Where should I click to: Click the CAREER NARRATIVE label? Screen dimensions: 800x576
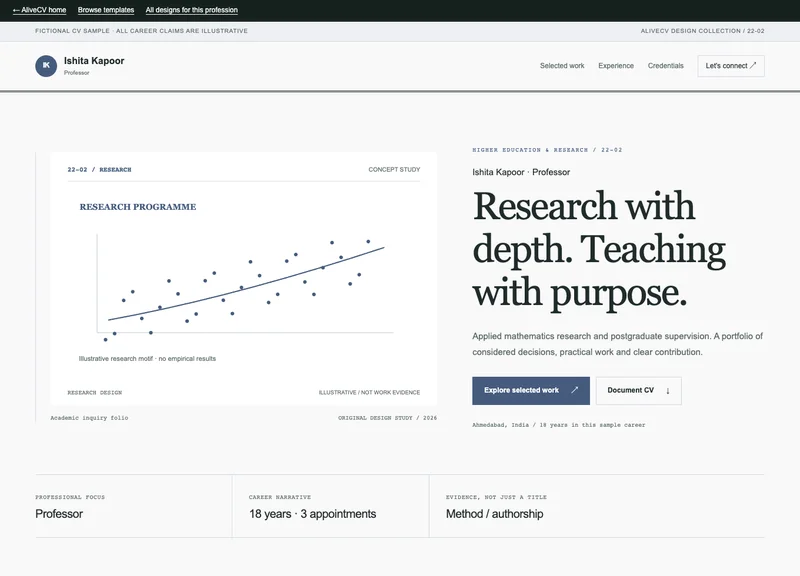pos(280,497)
